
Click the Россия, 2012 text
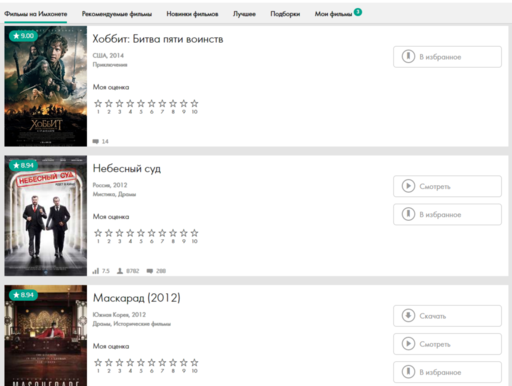click(110, 185)
